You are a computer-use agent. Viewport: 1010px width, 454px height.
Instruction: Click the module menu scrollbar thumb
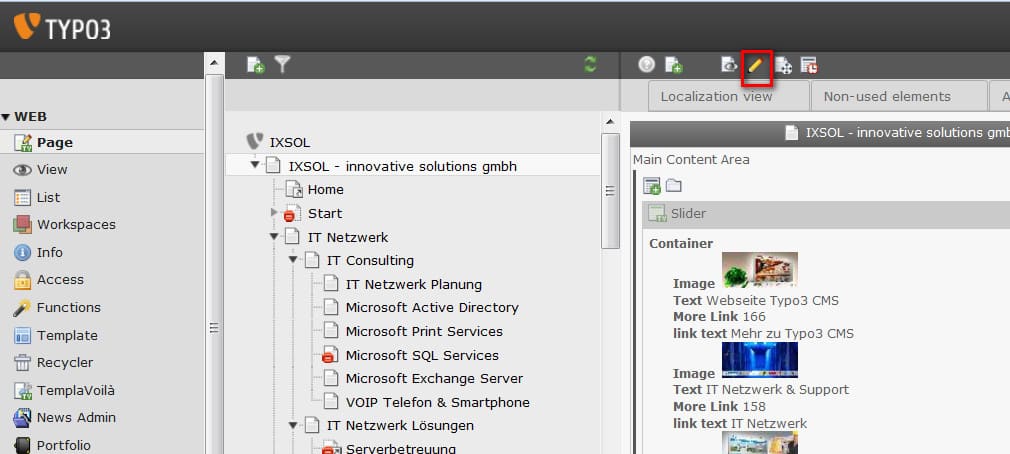214,264
